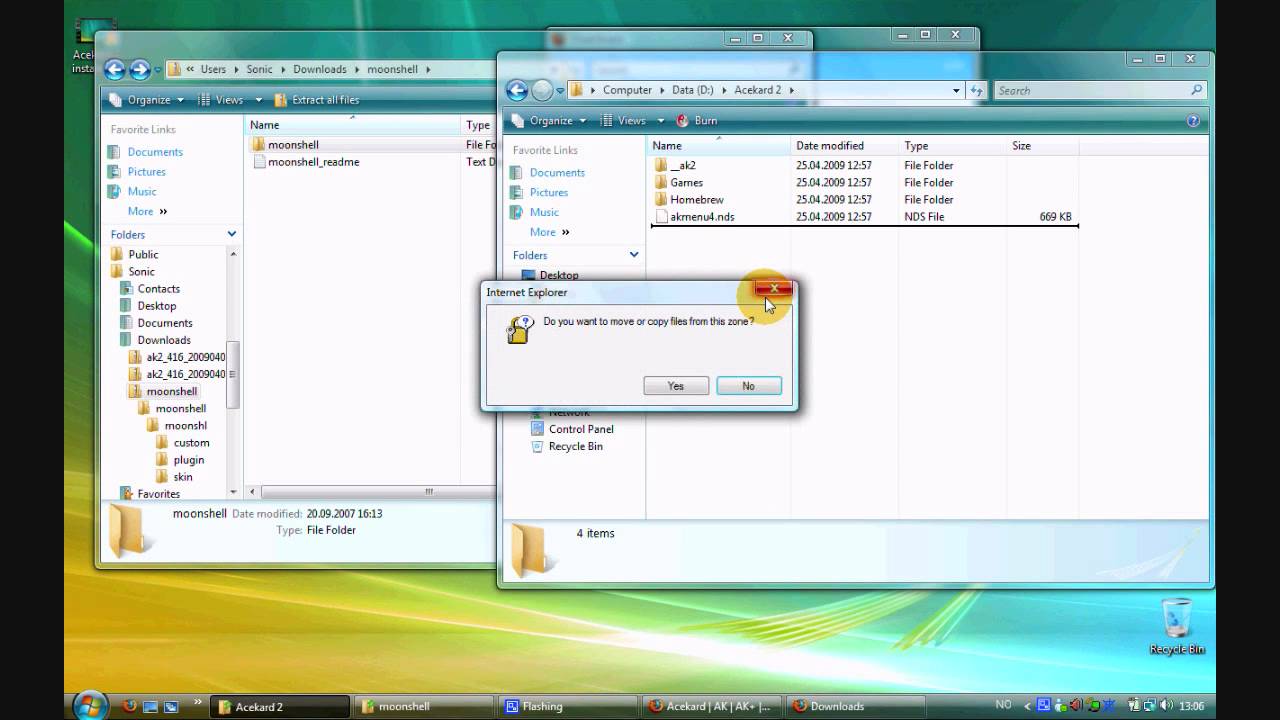Open Documents favorite link in Acekard 2 window
Image resolution: width=1280 pixels, height=720 pixels.
click(557, 173)
